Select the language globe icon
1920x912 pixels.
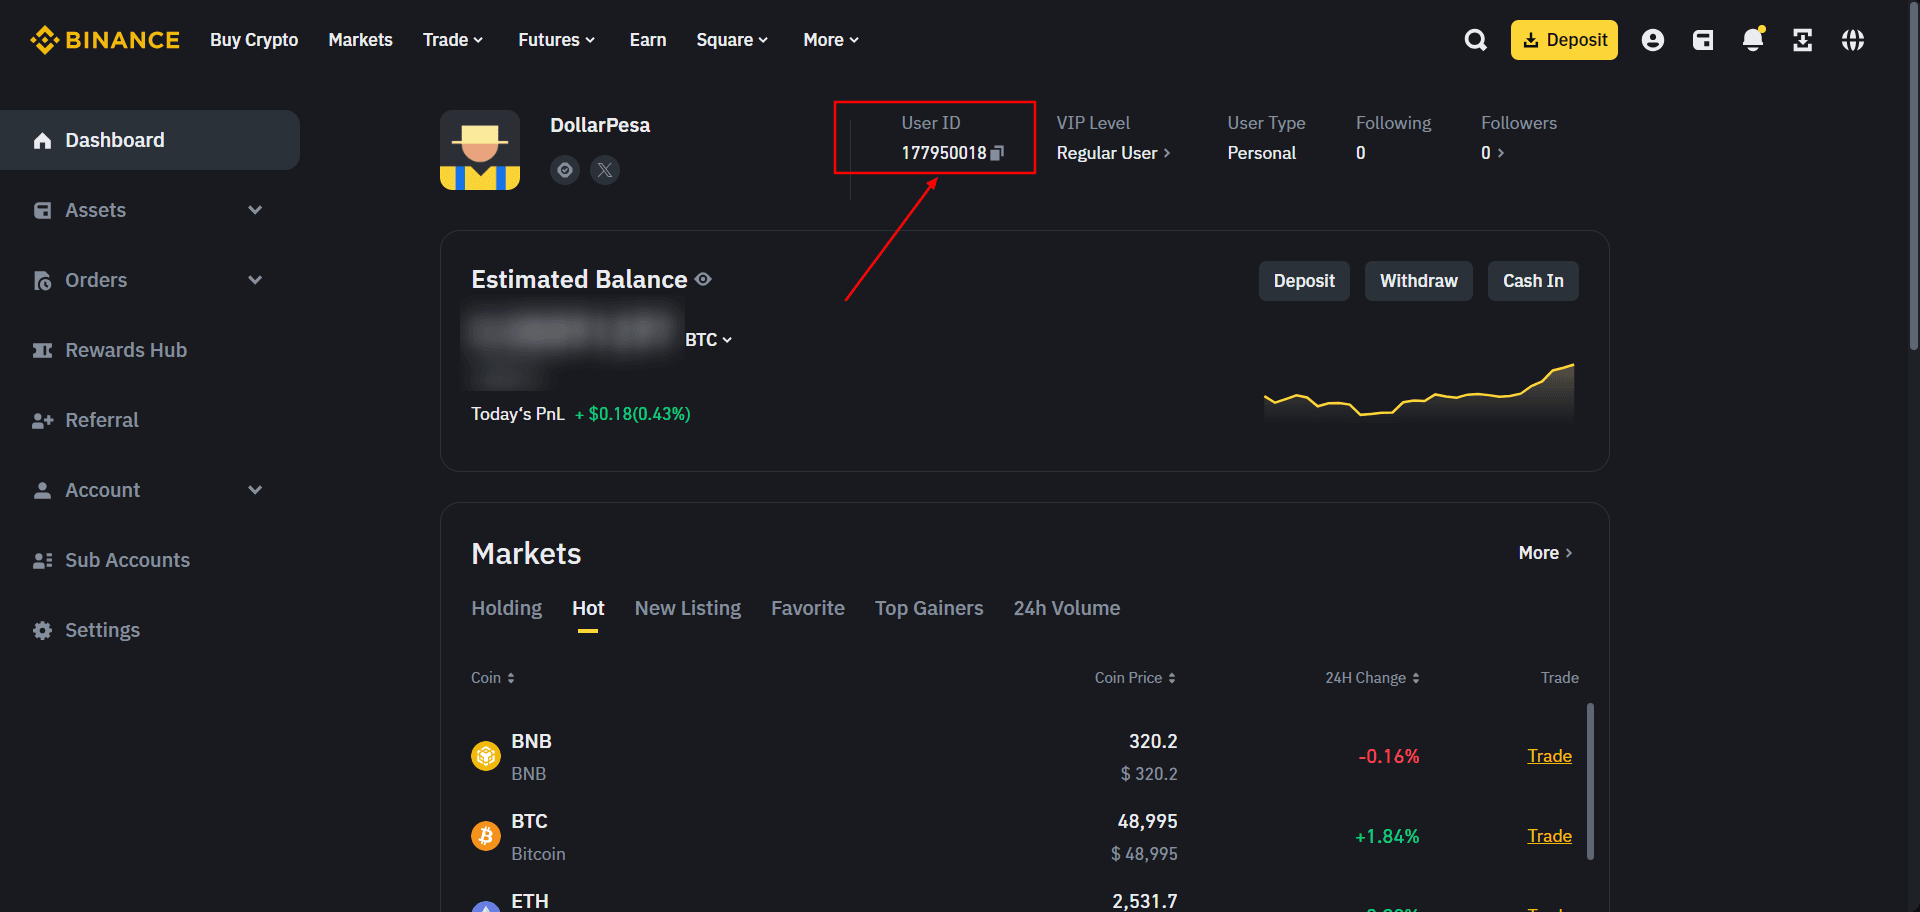click(1852, 40)
